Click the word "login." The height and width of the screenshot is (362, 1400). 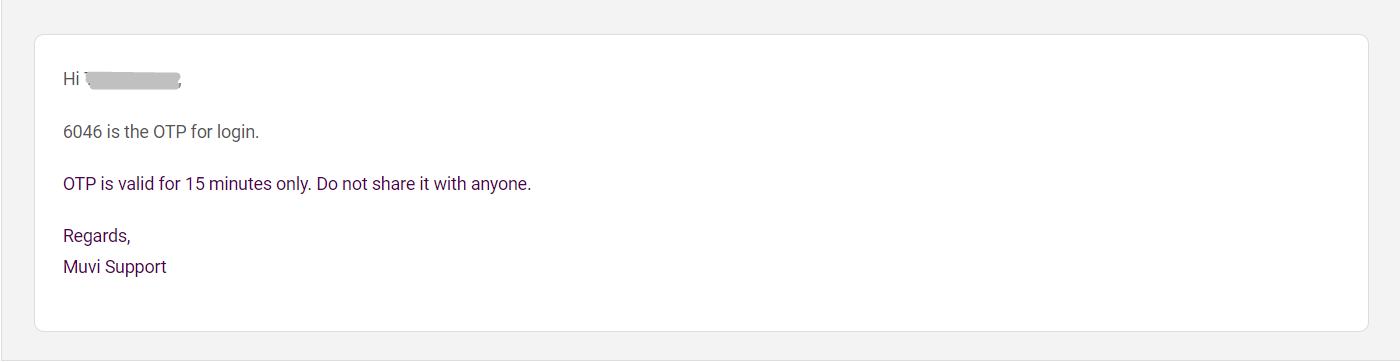point(236,132)
